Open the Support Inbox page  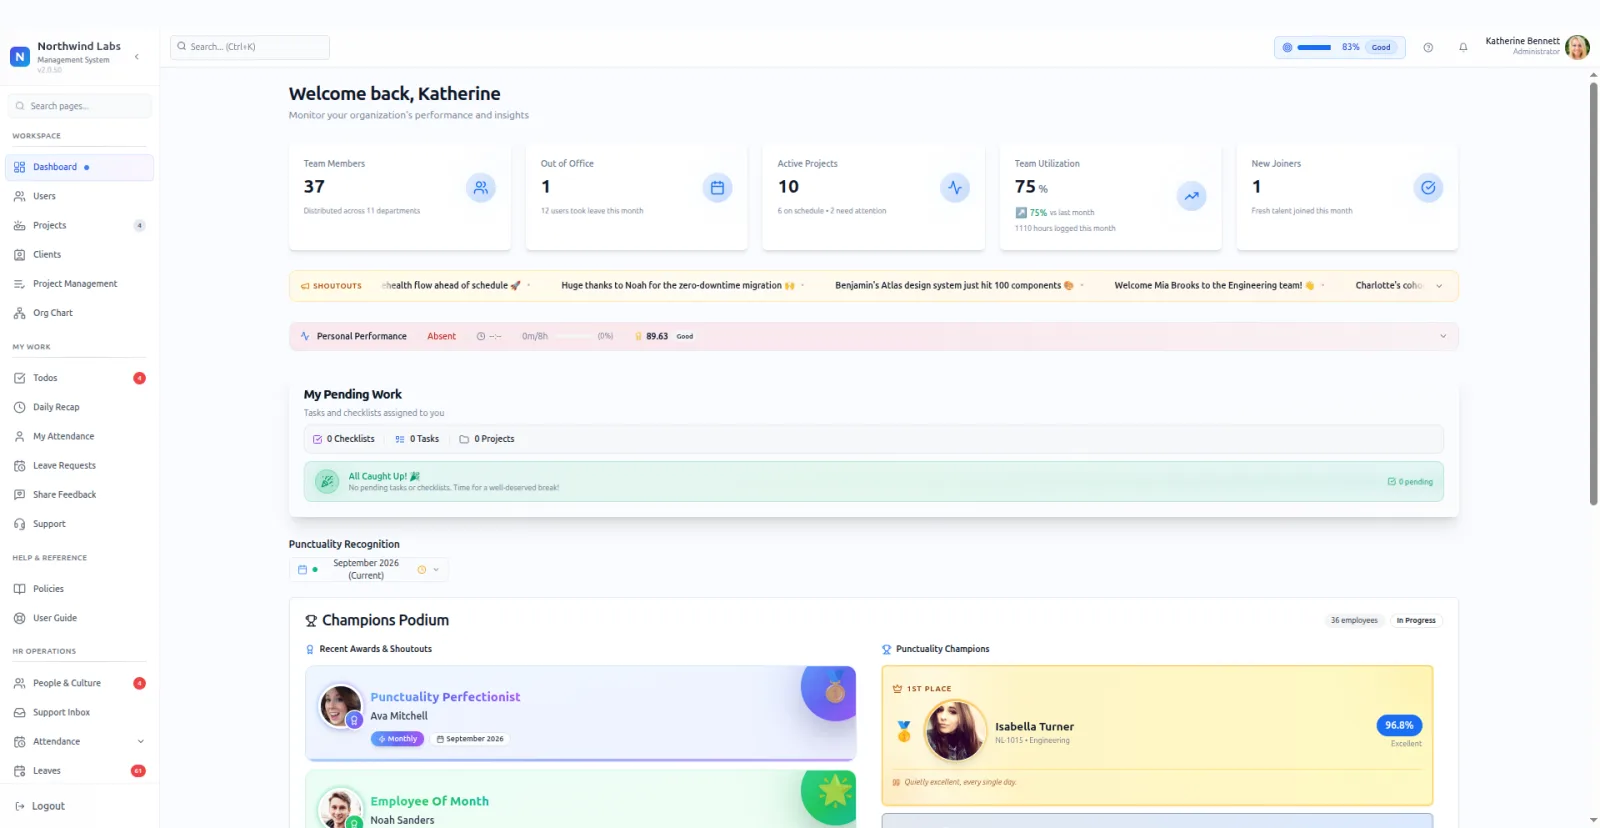[79, 713]
